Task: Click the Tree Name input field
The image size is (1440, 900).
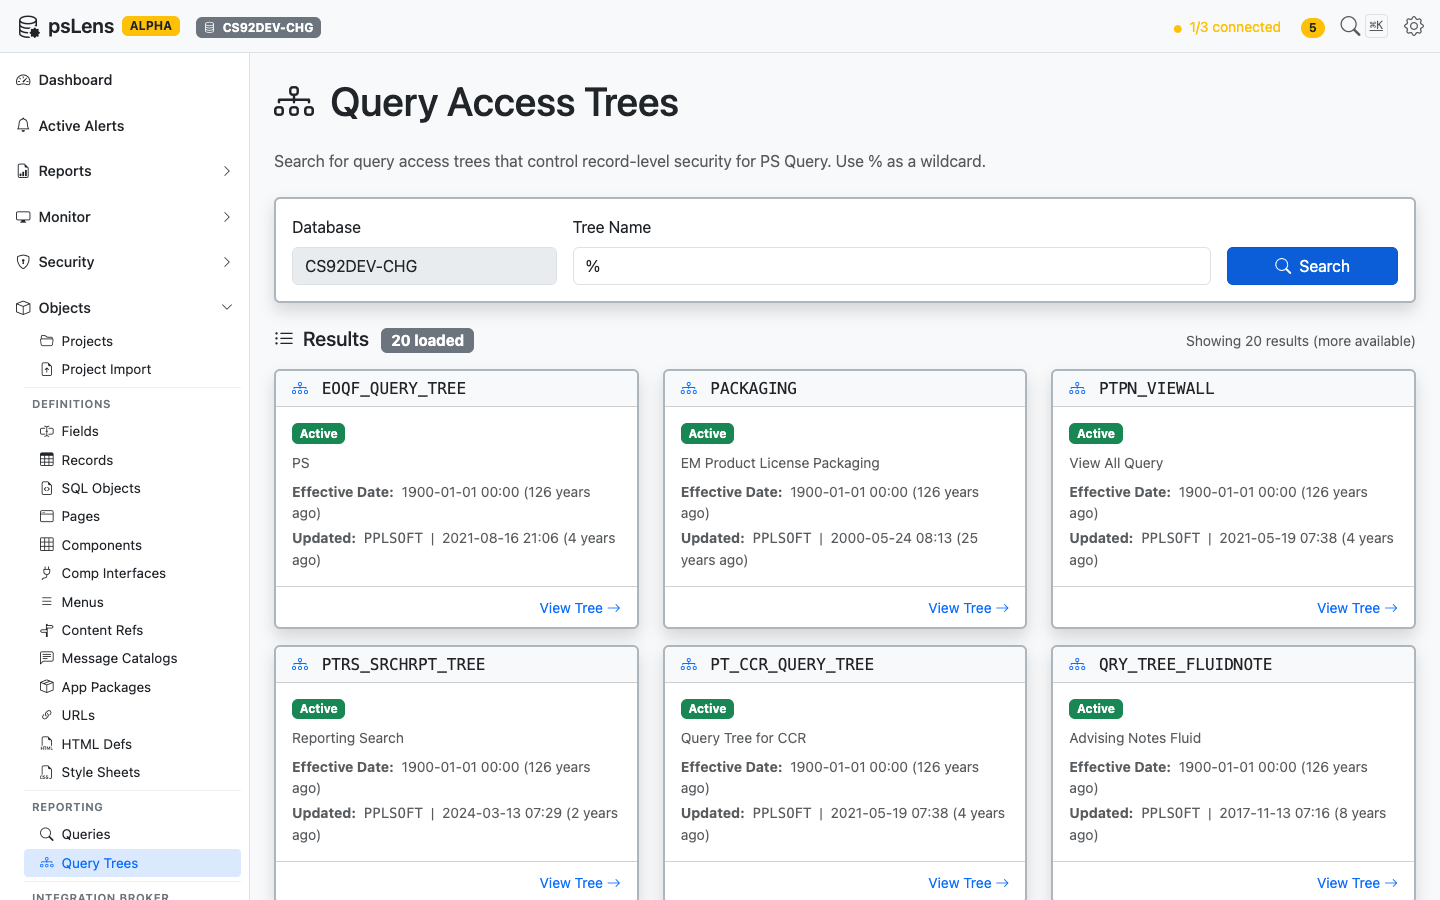Action: (891, 266)
